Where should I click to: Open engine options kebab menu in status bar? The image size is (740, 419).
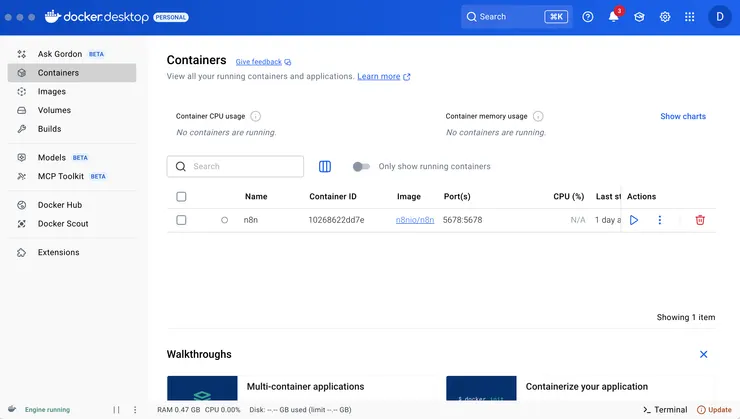135,410
